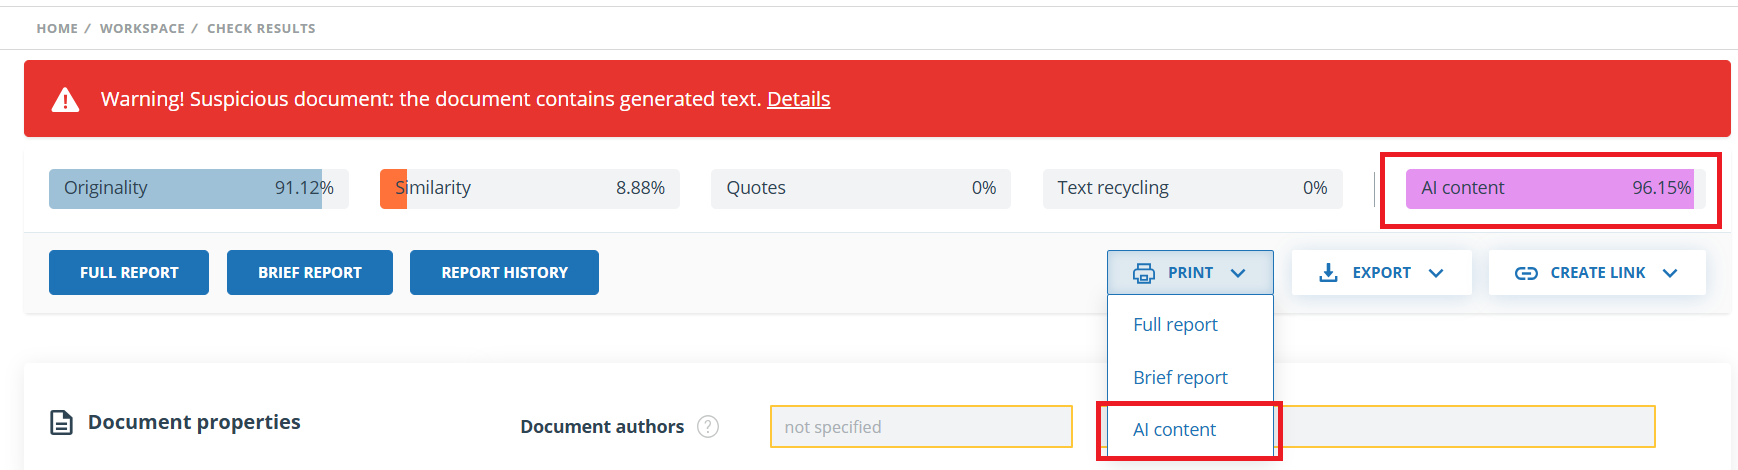Go to Home in the breadcrumb
This screenshot has height=470, width=1738.
[x=57, y=29]
